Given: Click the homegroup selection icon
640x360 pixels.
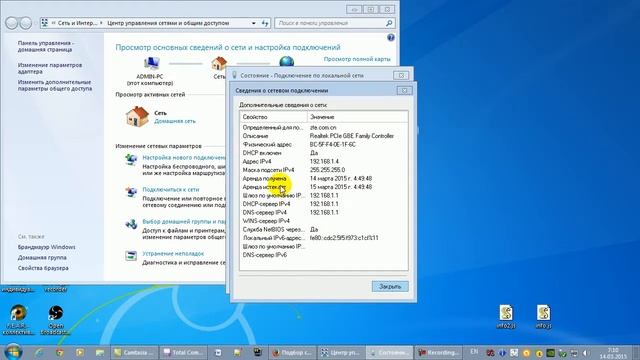Looking at the screenshot, I should point(131,224).
